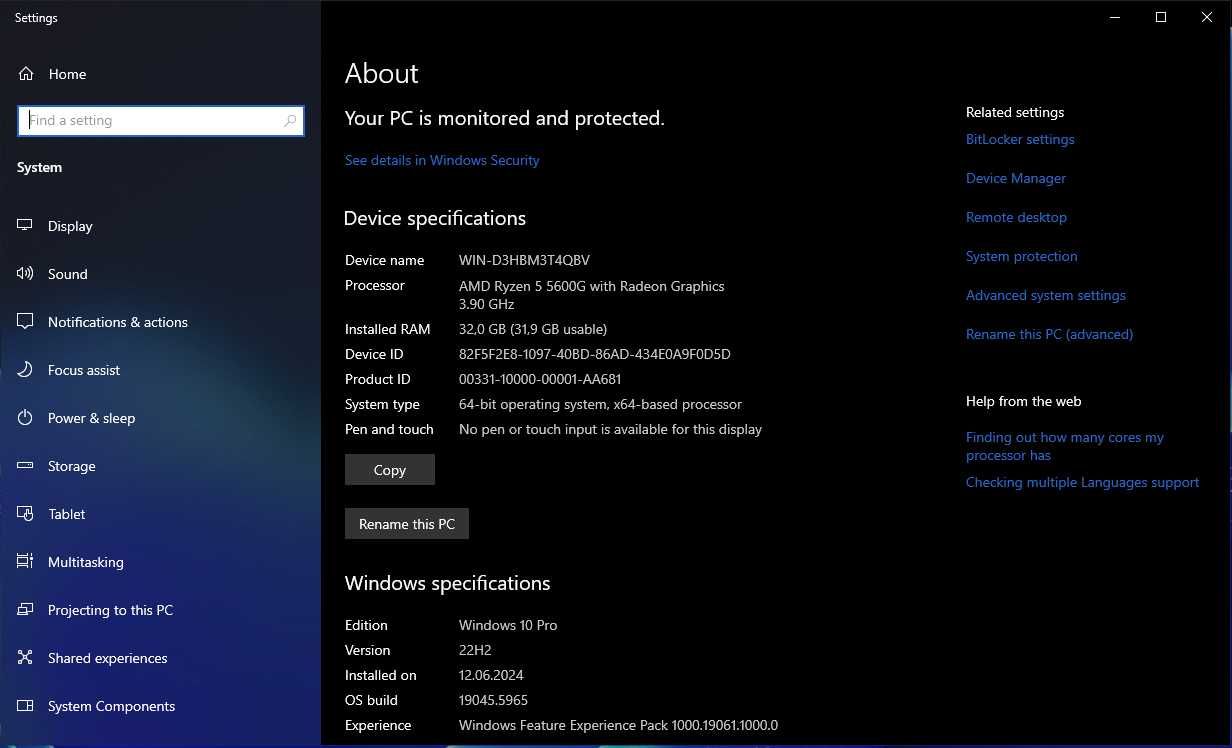Select device name WIN-D3HBM3T4QBV
Viewport: 1232px width, 748px height.
pos(524,260)
